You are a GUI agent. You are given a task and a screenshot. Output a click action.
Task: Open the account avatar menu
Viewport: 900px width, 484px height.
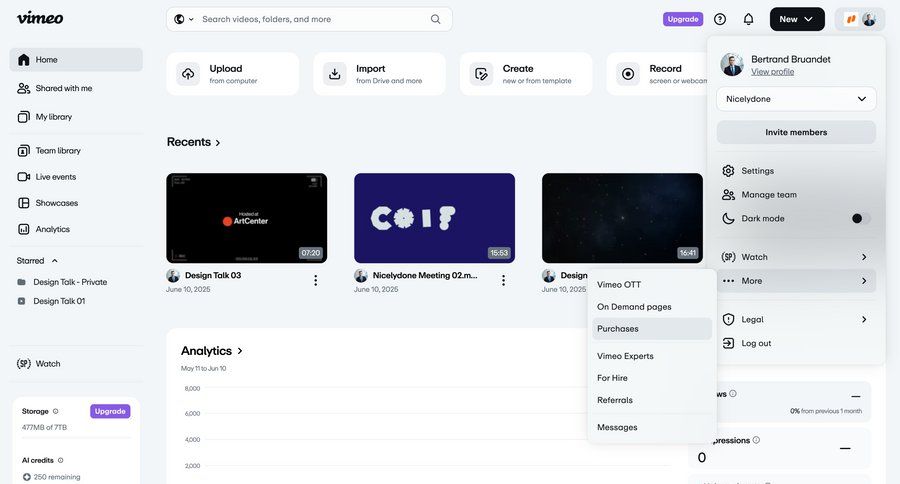[x=860, y=19]
